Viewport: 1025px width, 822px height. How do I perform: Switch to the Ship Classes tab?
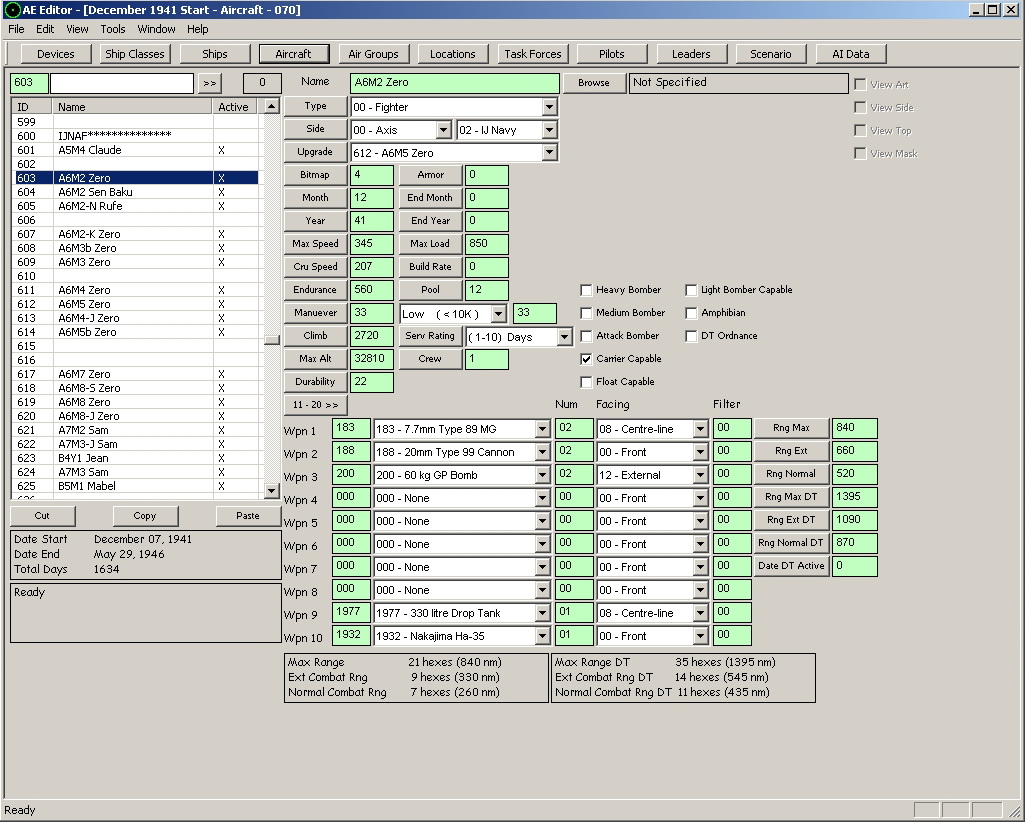point(135,54)
